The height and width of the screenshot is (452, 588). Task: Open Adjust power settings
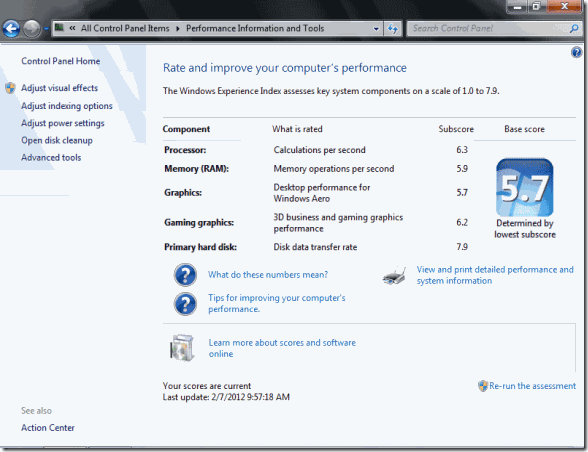tap(63, 123)
